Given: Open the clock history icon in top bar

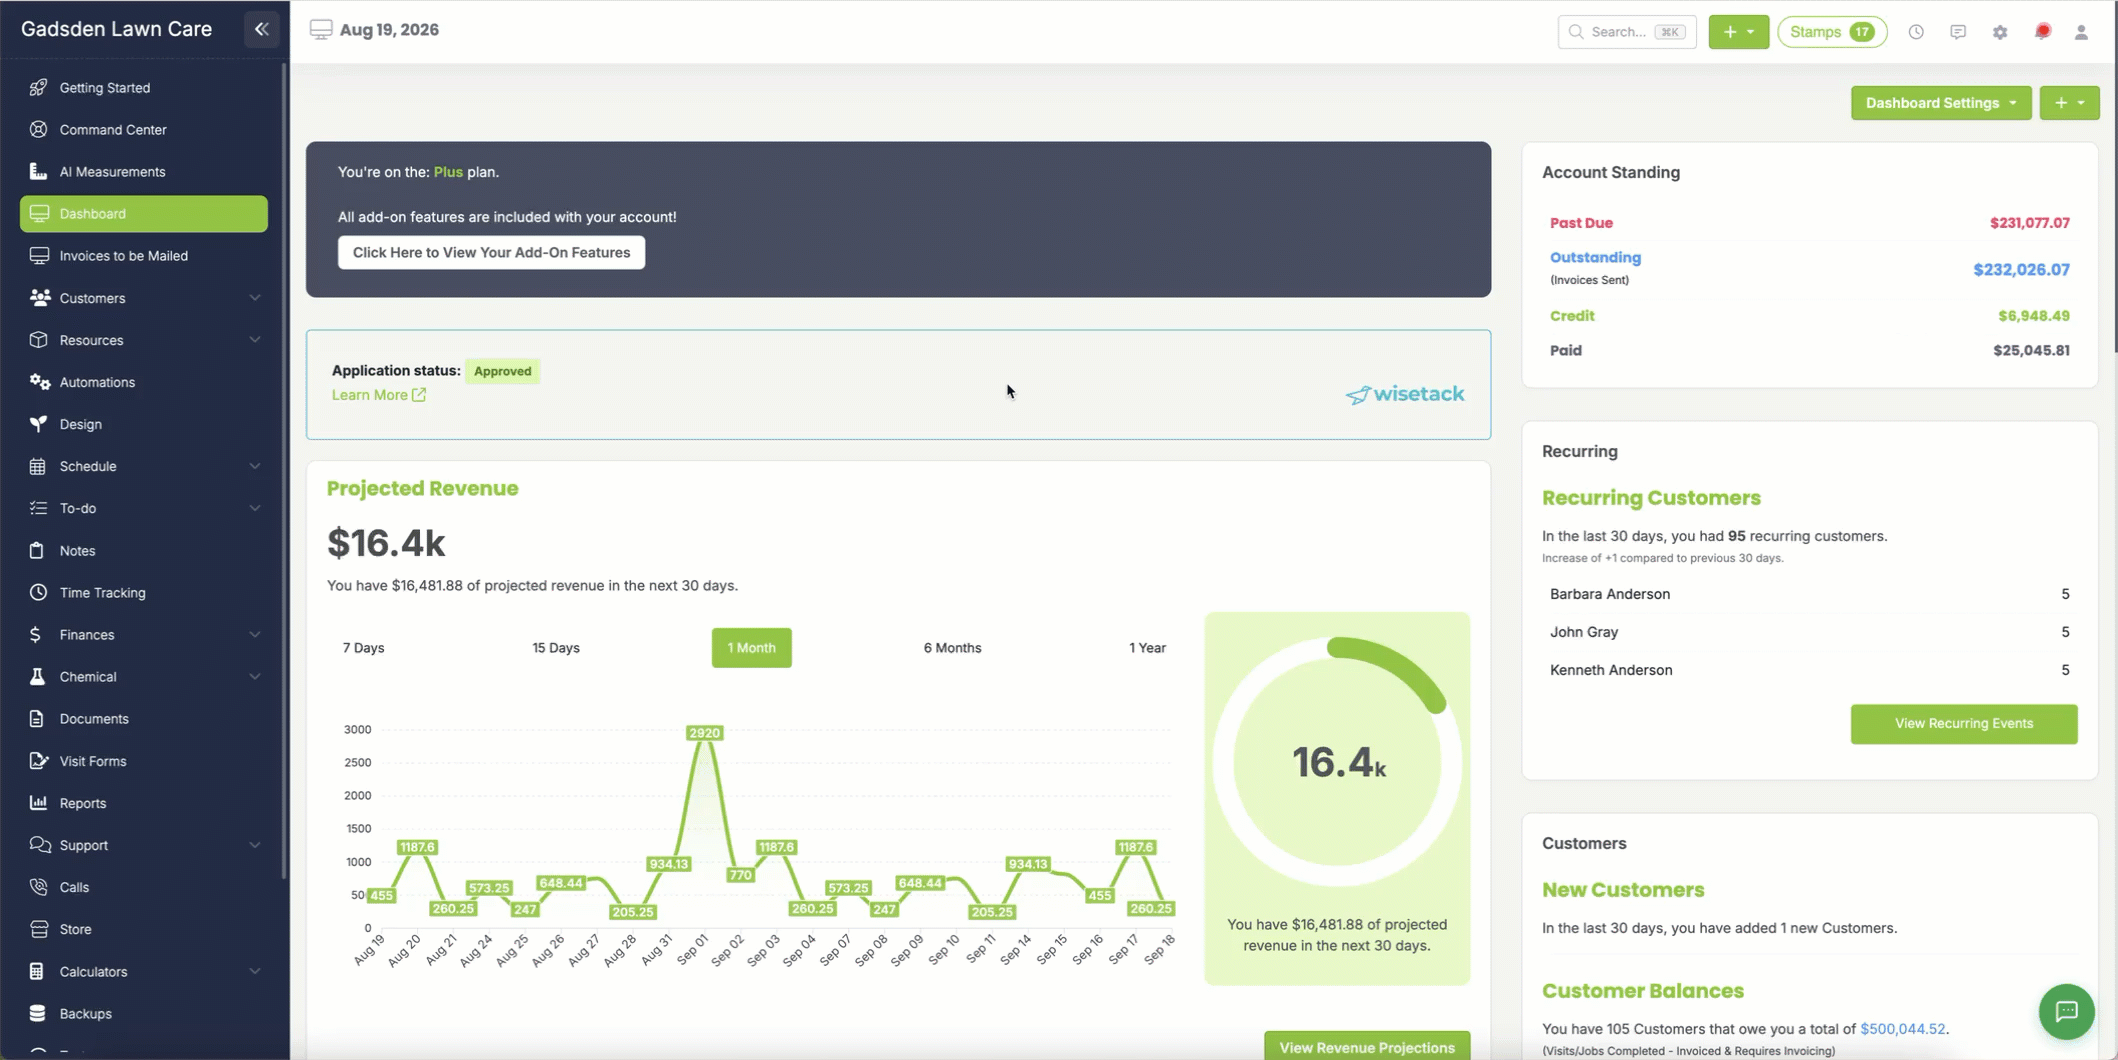Looking at the screenshot, I should pyautogui.click(x=1915, y=32).
